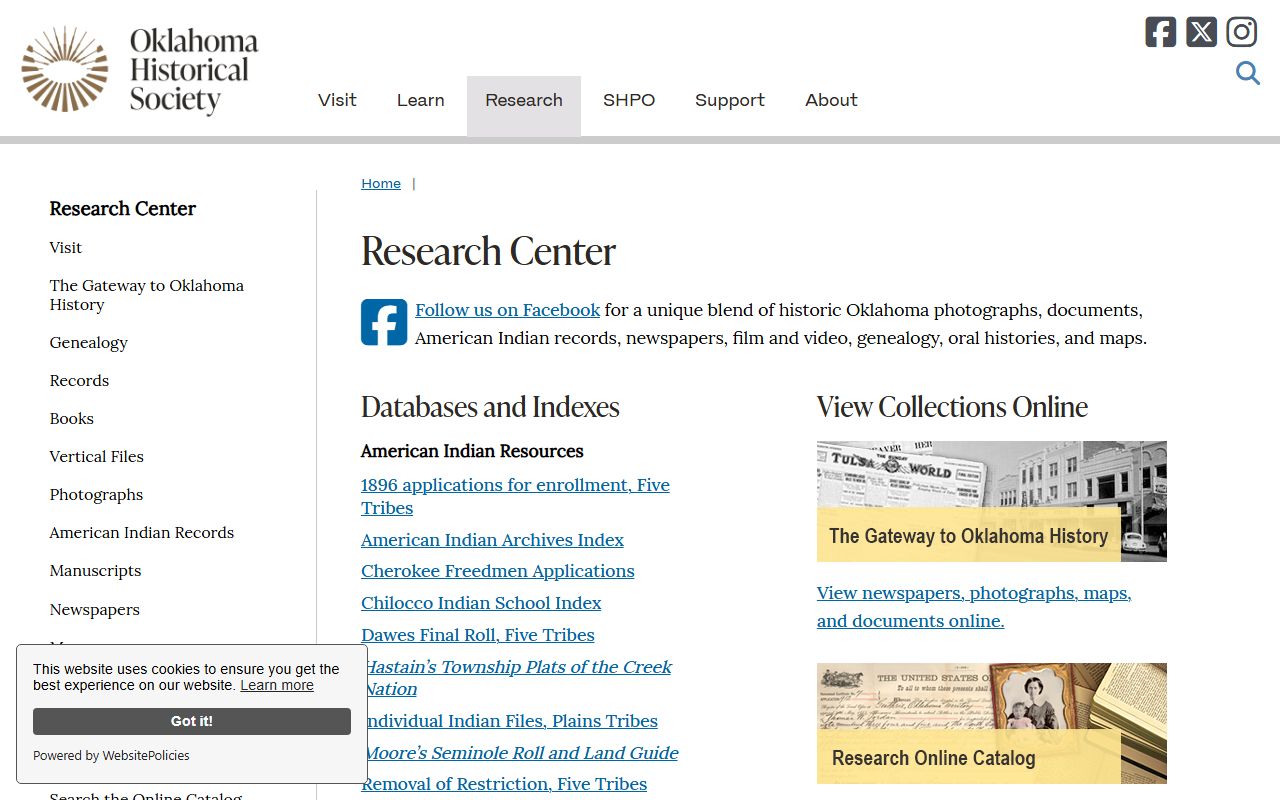Select the Research menu tab
The width and height of the screenshot is (1280, 800).
pyautogui.click(x=524, y=105)
